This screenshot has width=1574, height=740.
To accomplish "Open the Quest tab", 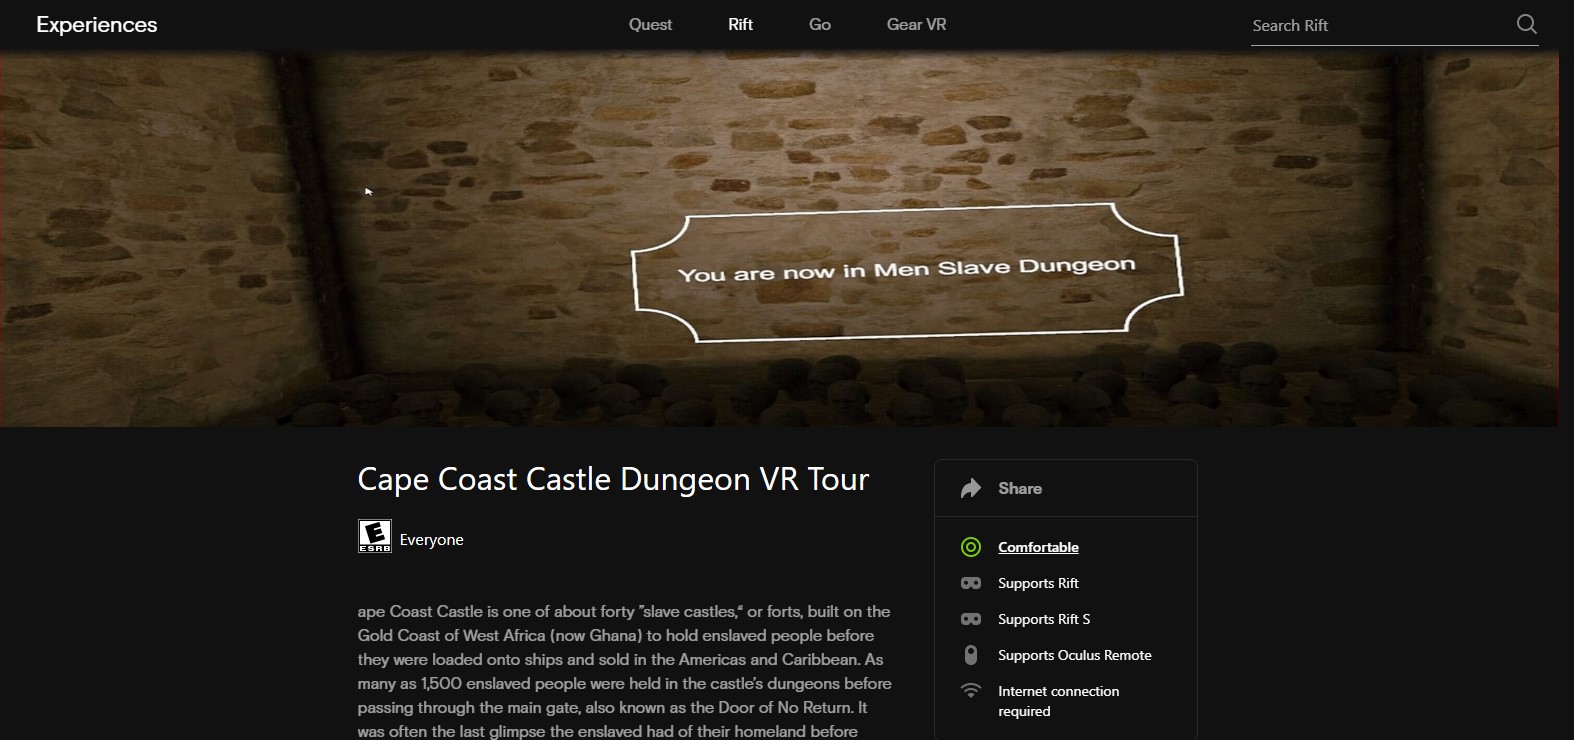I will (650, 24).
